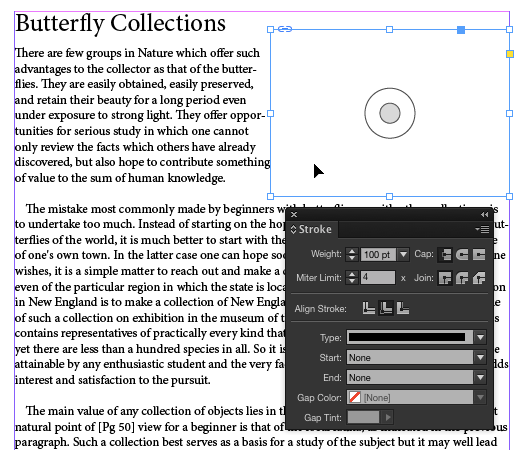Click the frame's right-middle handle
The image size is (527, 450).
coord(510,114)
